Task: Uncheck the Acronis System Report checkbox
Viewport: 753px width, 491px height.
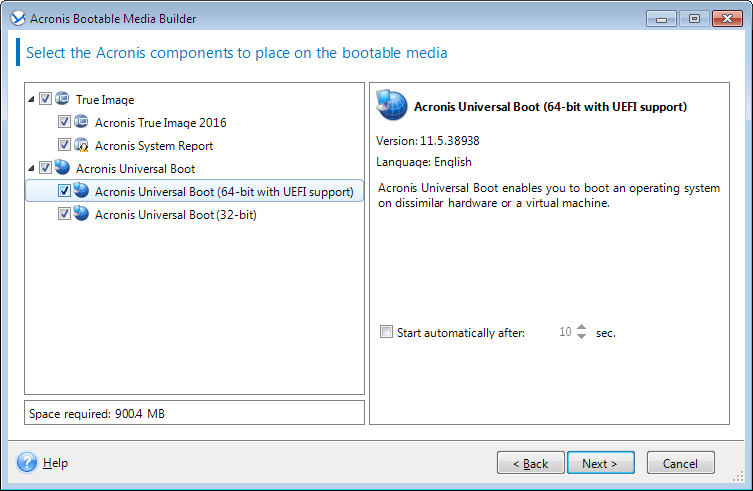Action: point(65,145)
